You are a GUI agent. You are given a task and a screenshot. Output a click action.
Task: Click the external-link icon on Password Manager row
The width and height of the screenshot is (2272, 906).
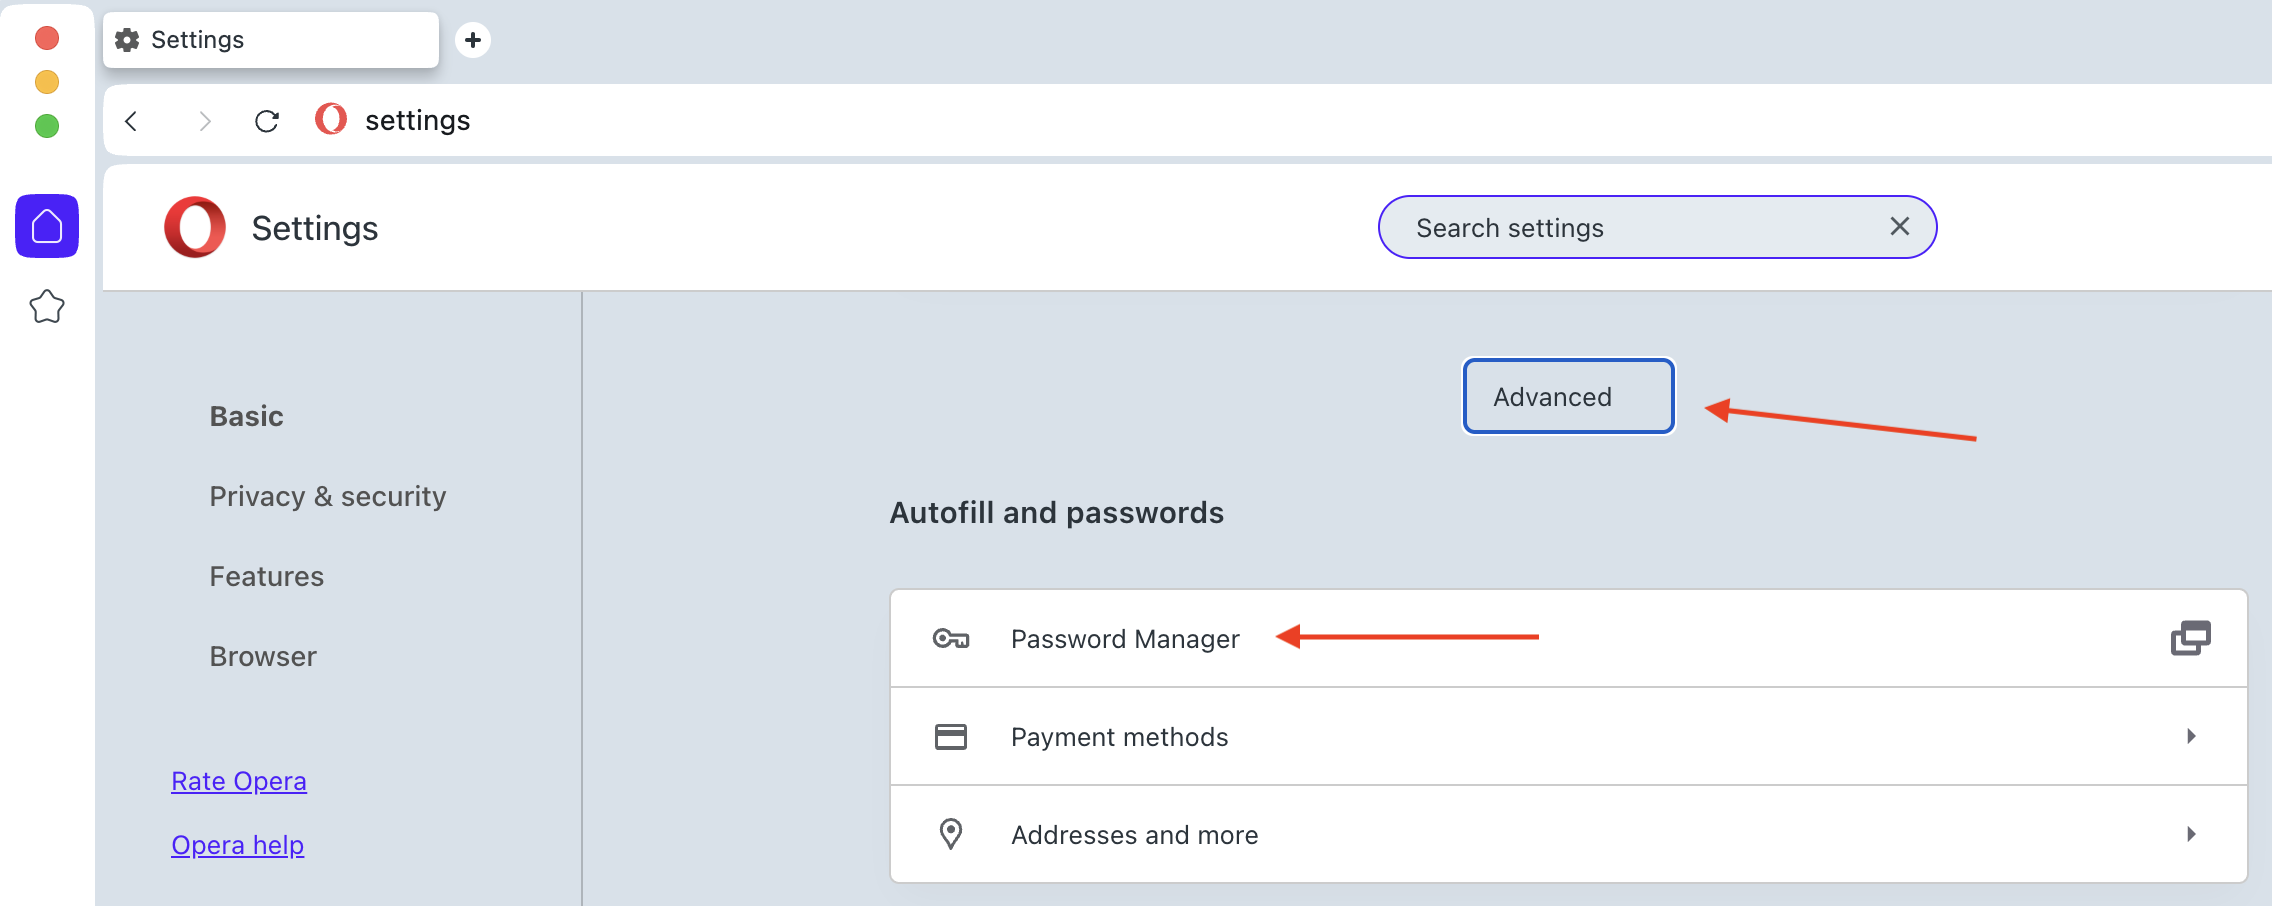[x=2191, y=638]
